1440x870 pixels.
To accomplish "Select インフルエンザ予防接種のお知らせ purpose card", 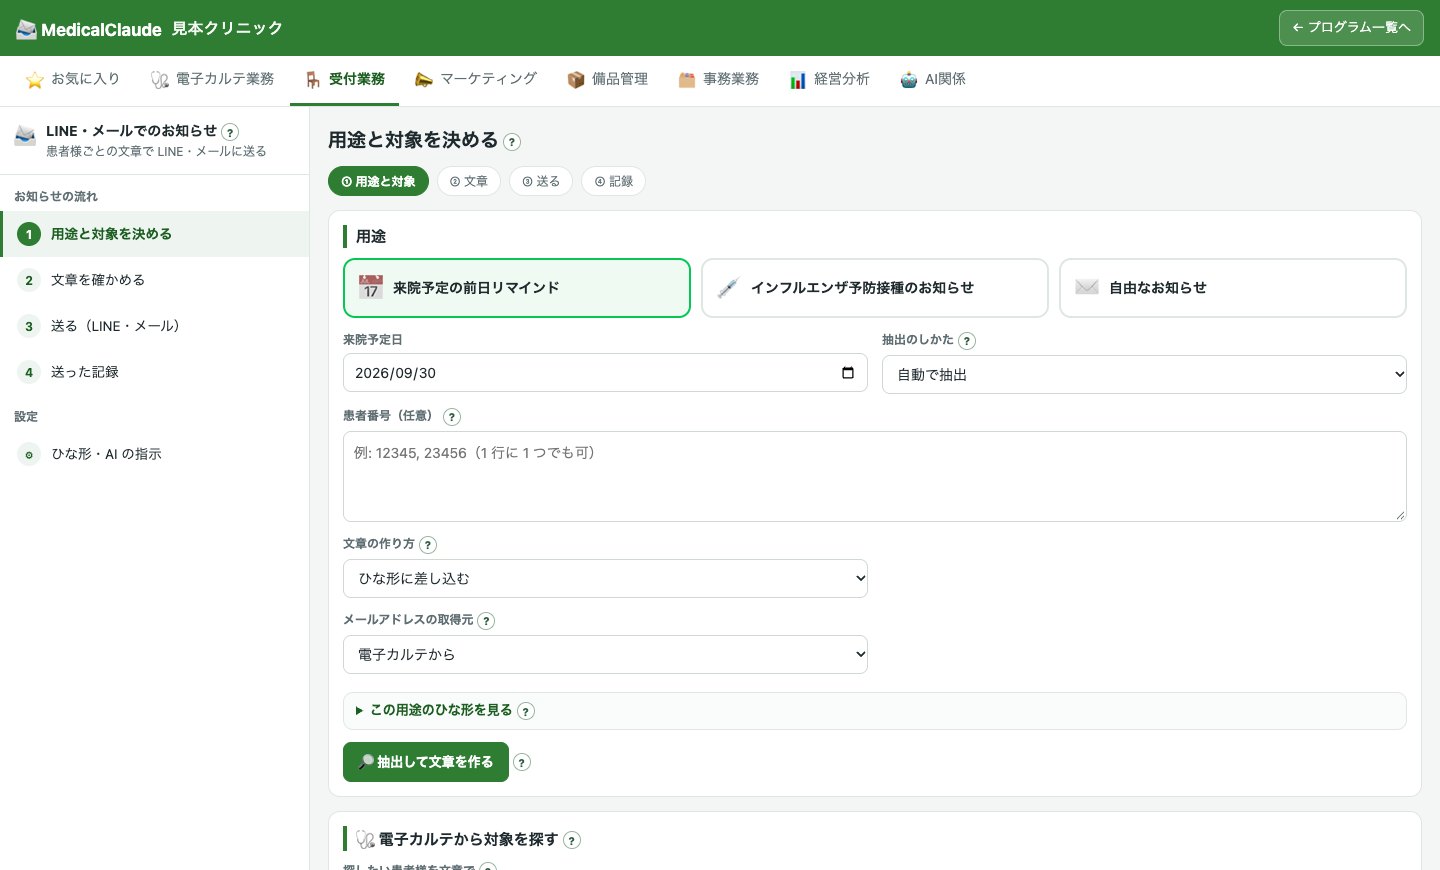I will click(x=875, y=288).
